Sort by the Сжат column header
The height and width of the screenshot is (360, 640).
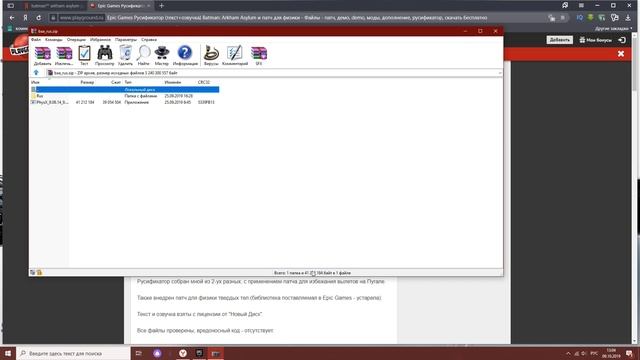(x=116, y=82)
